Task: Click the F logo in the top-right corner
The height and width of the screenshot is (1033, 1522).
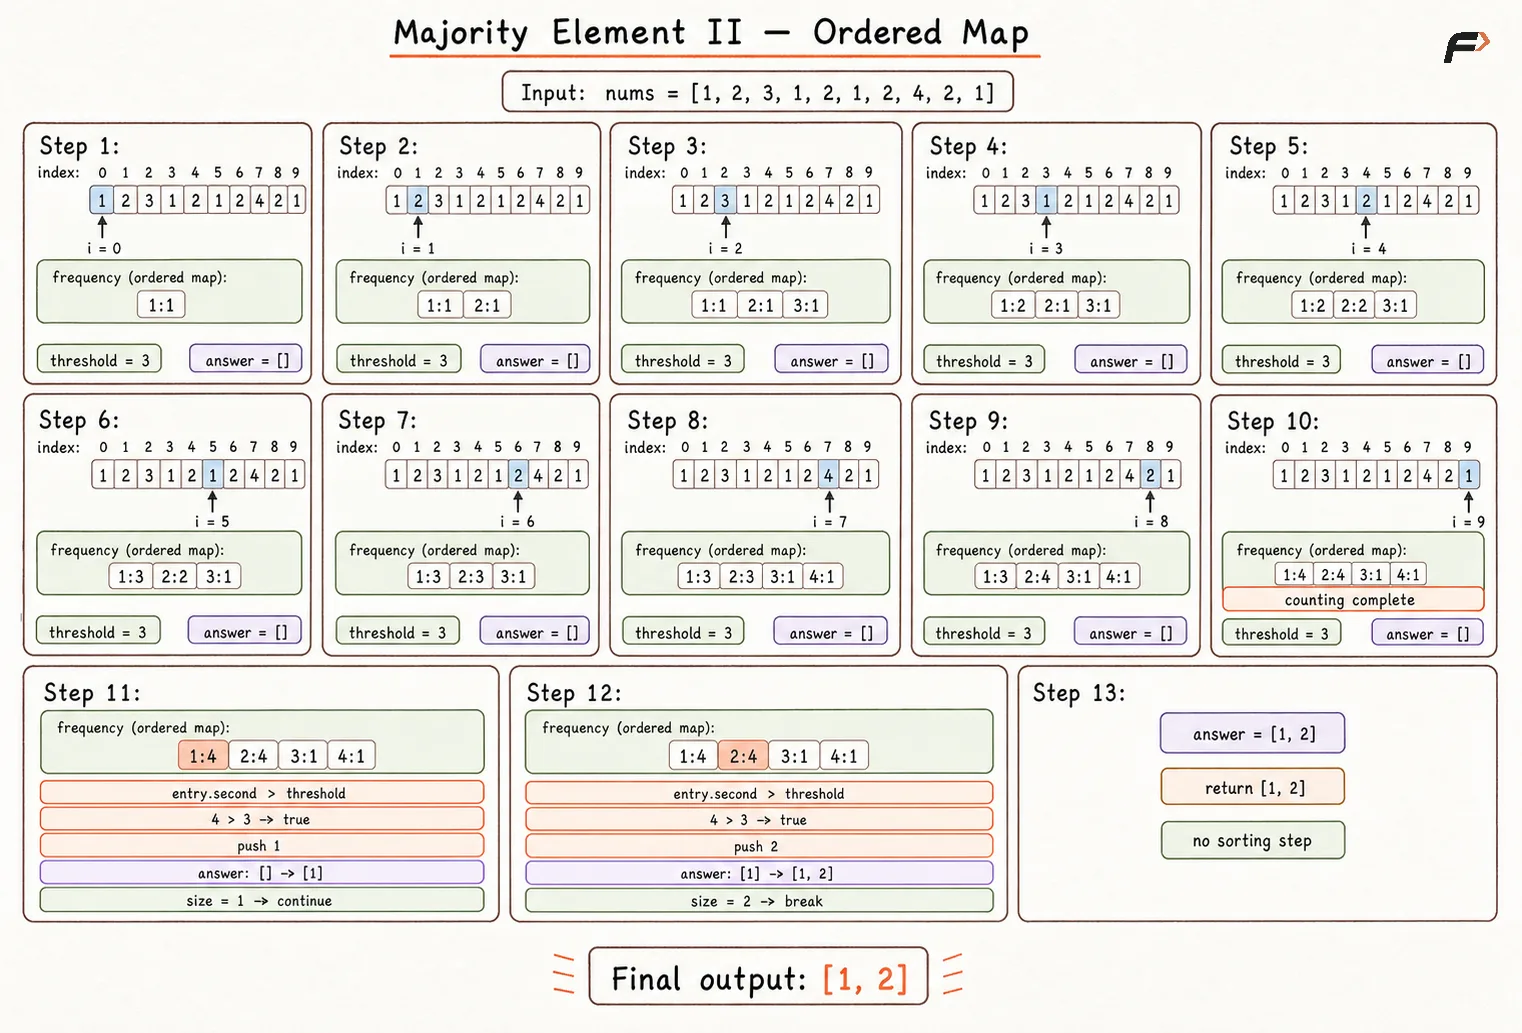Action: click(x=1466, y=46)
